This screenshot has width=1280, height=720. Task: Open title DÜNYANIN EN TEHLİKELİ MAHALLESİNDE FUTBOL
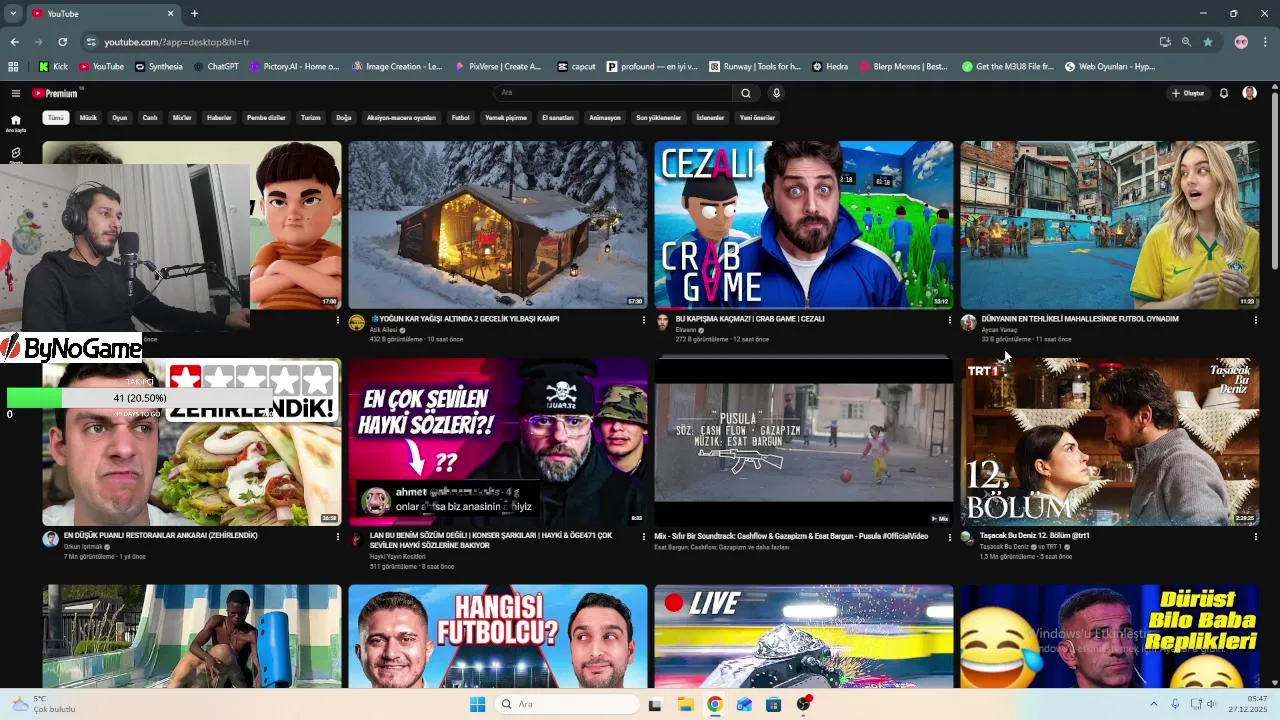(1080, 319)
